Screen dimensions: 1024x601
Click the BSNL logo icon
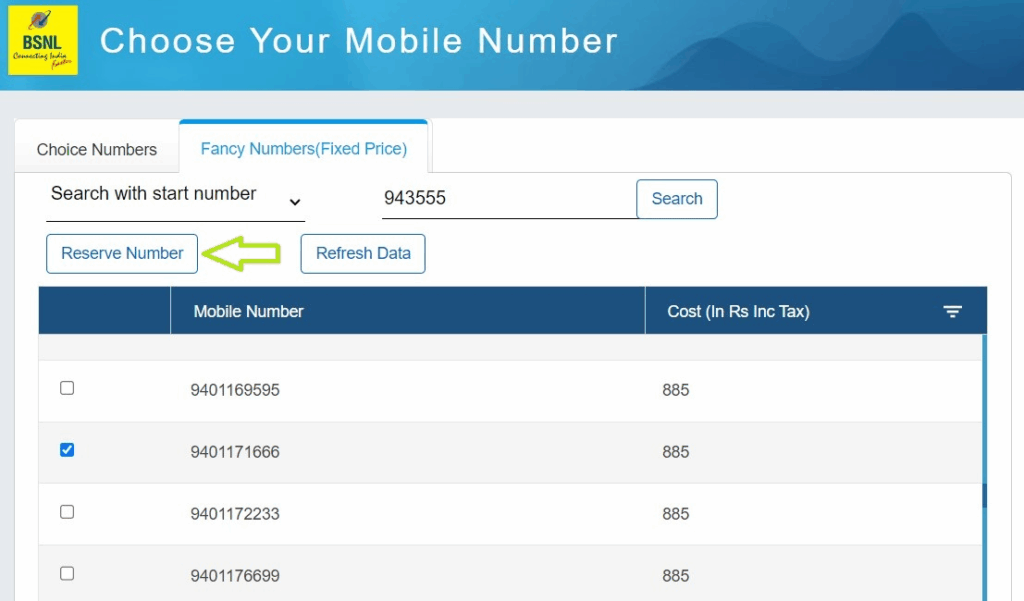[x=43, y=40]
